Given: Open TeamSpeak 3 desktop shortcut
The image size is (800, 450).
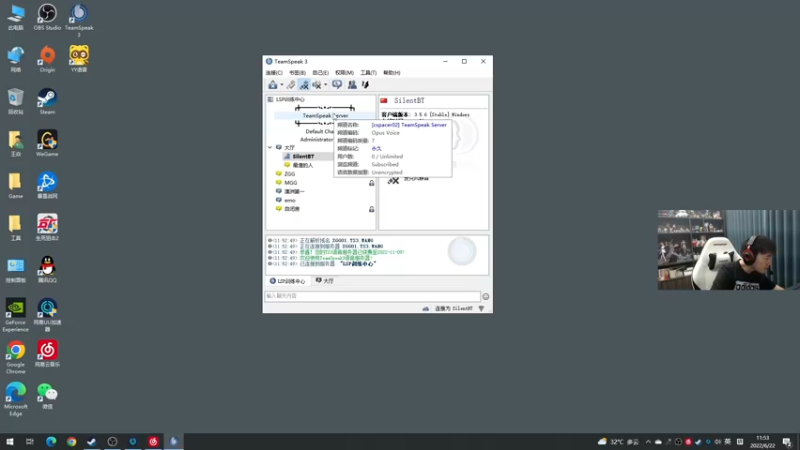Looking at the screenshot, I should tap(79, 20).
